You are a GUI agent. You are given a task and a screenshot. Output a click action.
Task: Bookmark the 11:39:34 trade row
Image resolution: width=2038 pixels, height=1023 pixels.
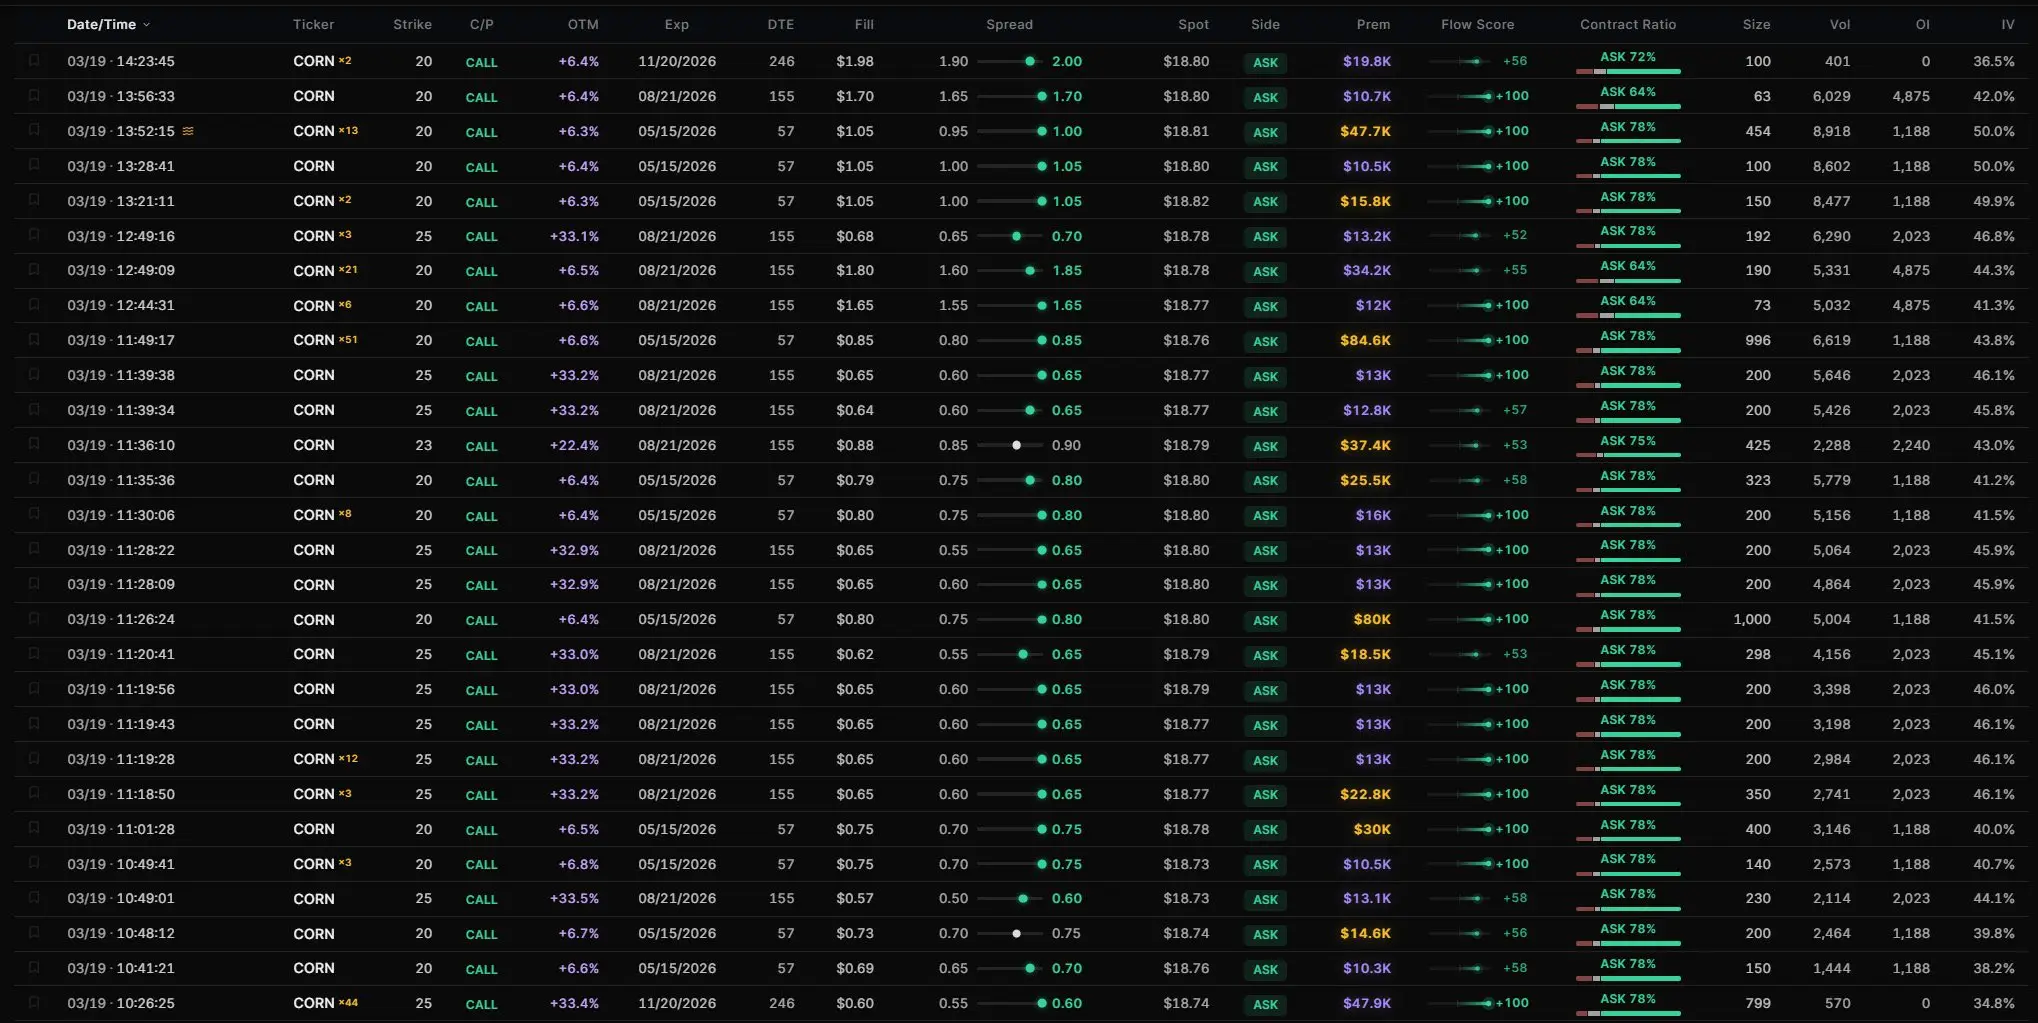click(34, 410)
